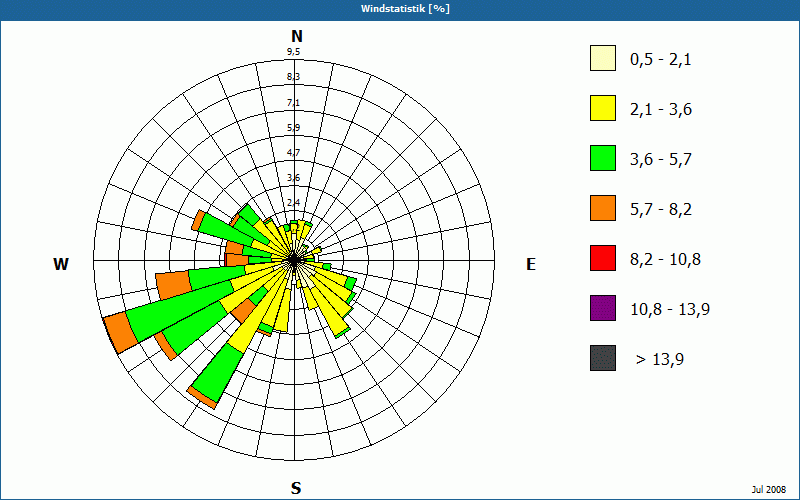Click the 8,3 ring scale value
This screenshot has height=500, width=800.
(x=293, y=77)
